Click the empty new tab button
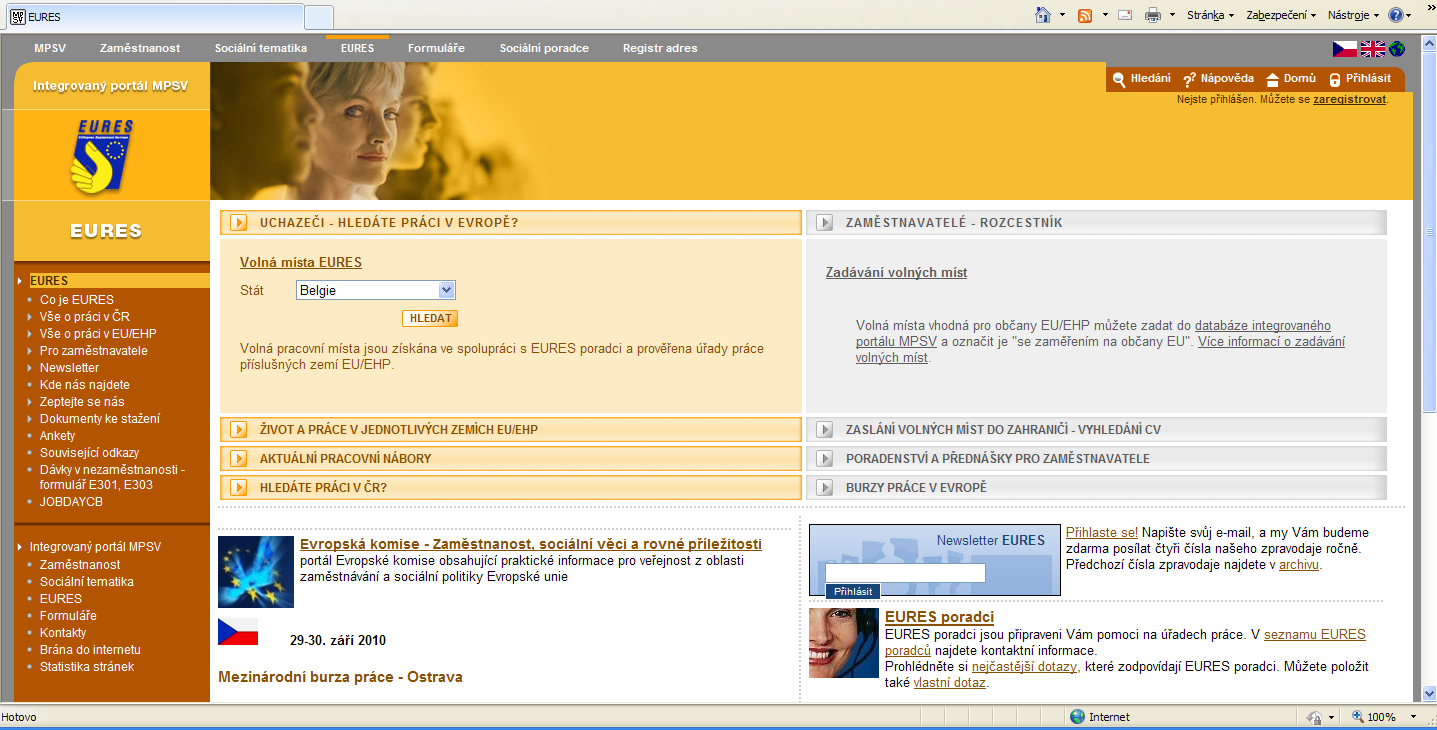1437x730 pixels. click(x=319, y=17)
